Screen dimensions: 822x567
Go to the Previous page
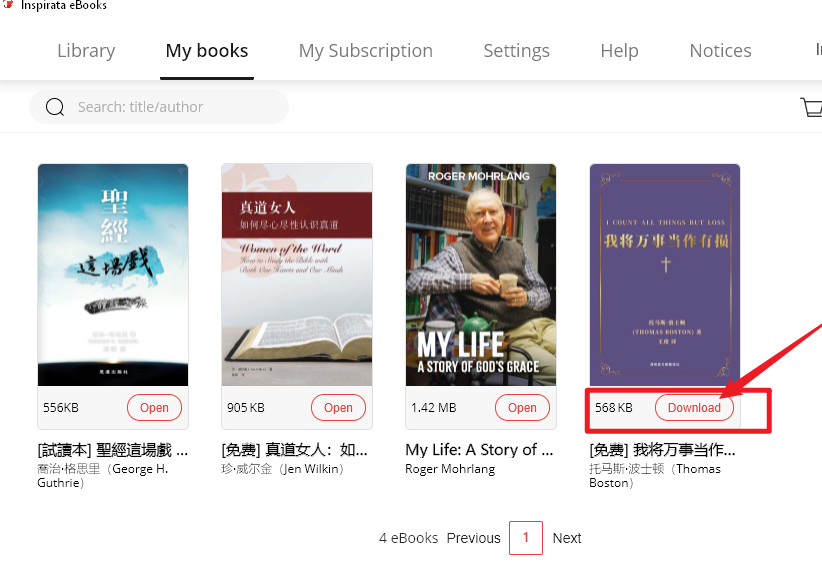(x=473, y=538)
